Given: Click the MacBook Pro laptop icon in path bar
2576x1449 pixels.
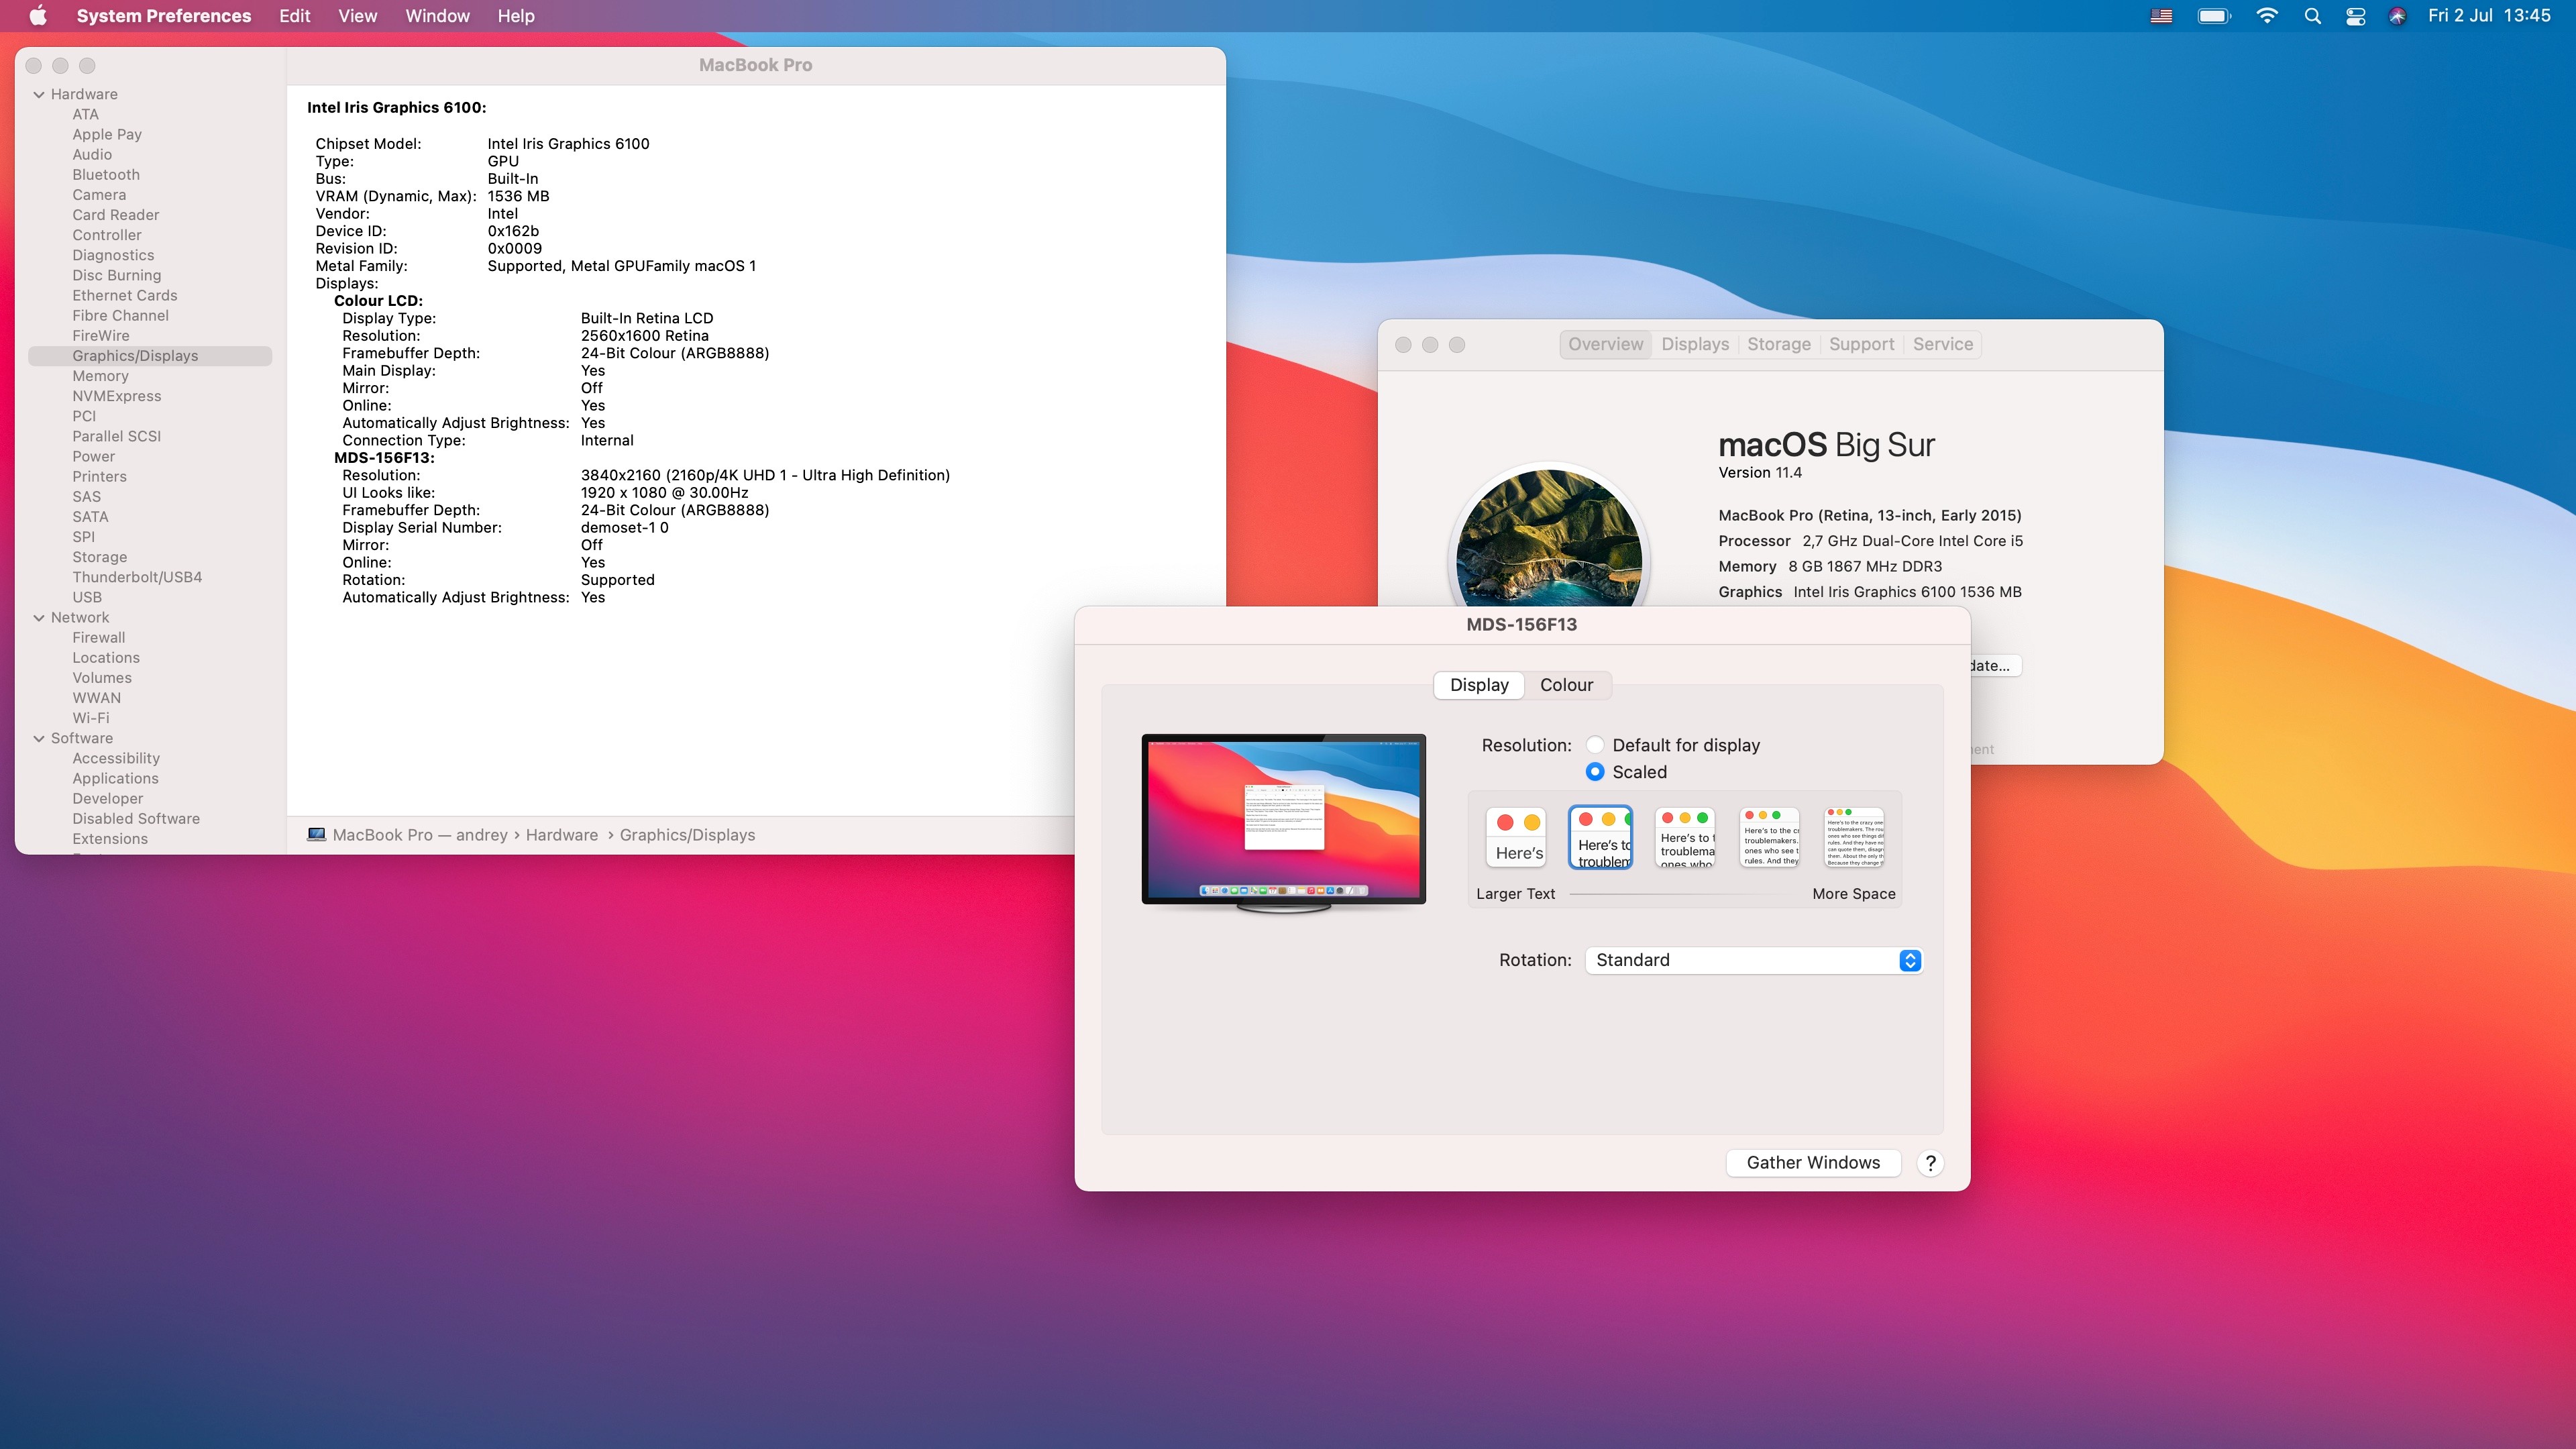Looking at the screenshot, I should tap(316, 834).
